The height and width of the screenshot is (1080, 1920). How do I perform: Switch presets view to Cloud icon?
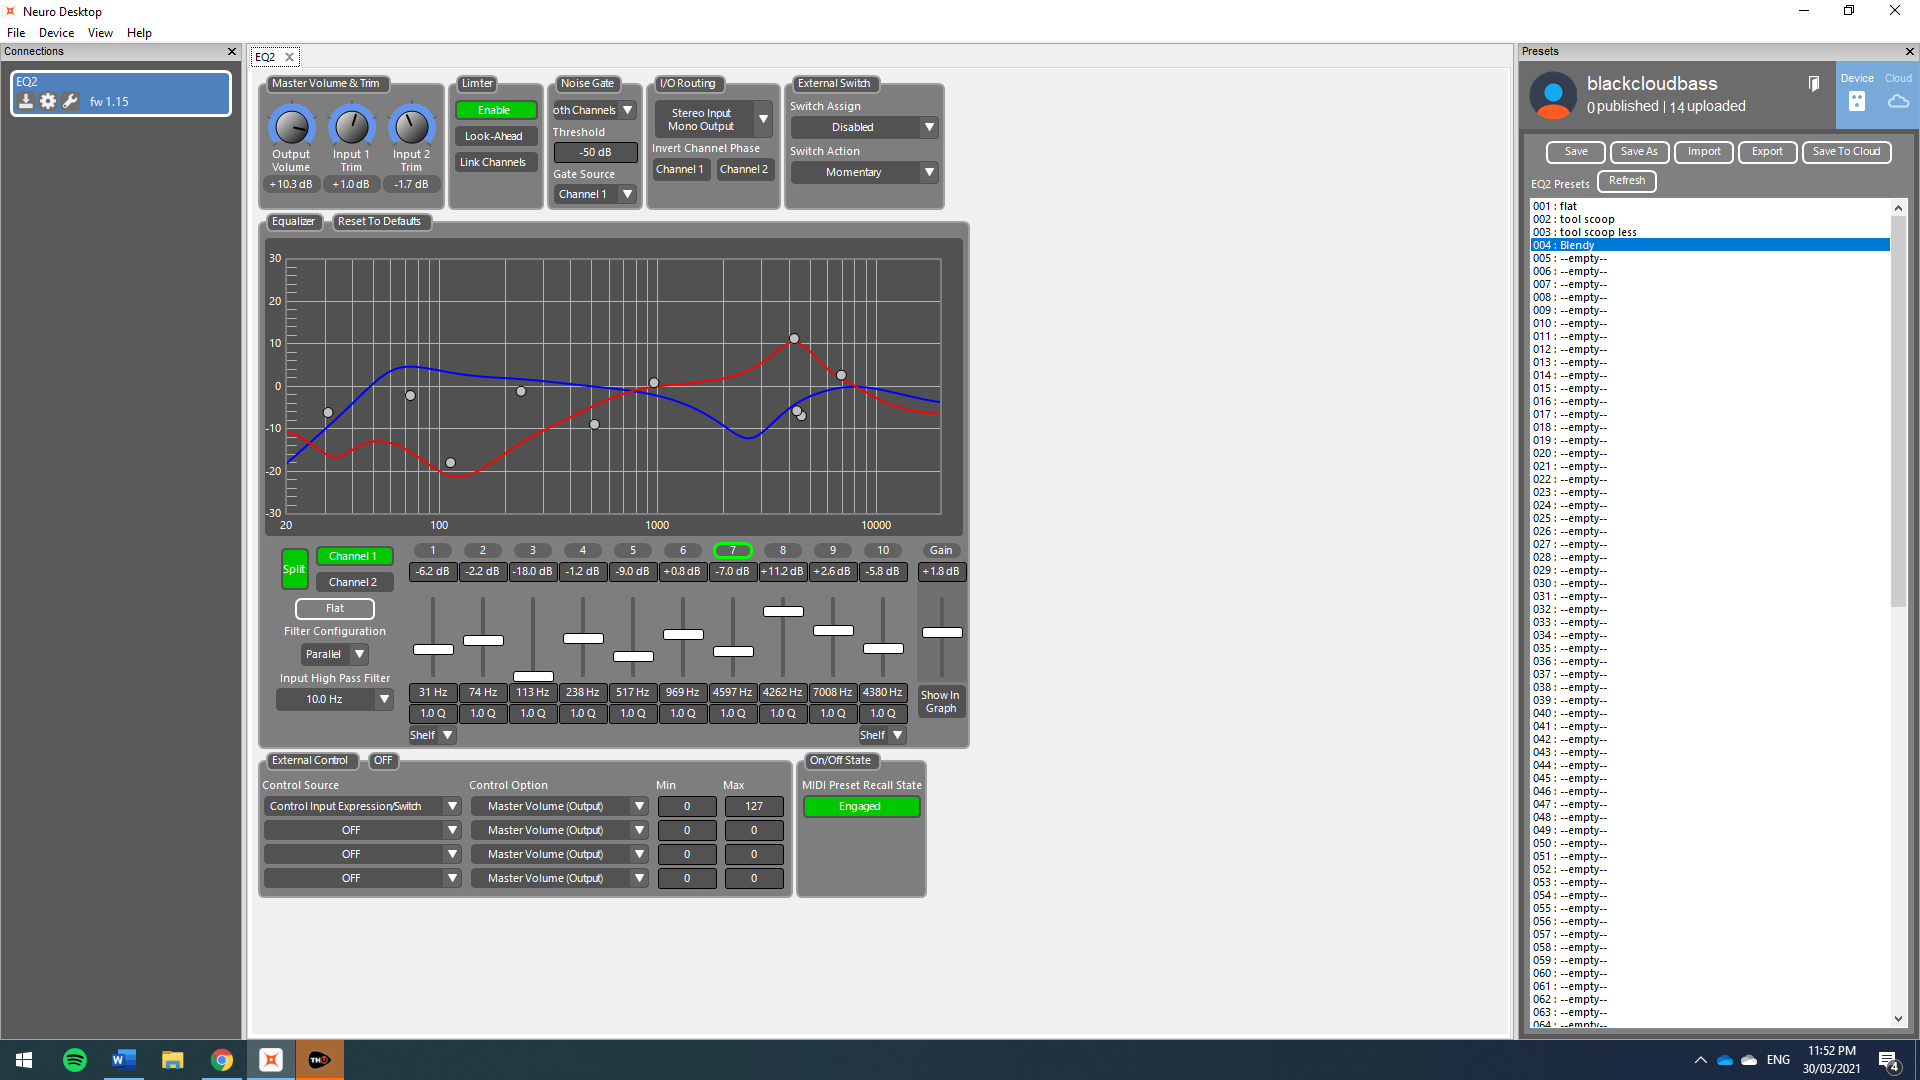(x=1898, y=101)
